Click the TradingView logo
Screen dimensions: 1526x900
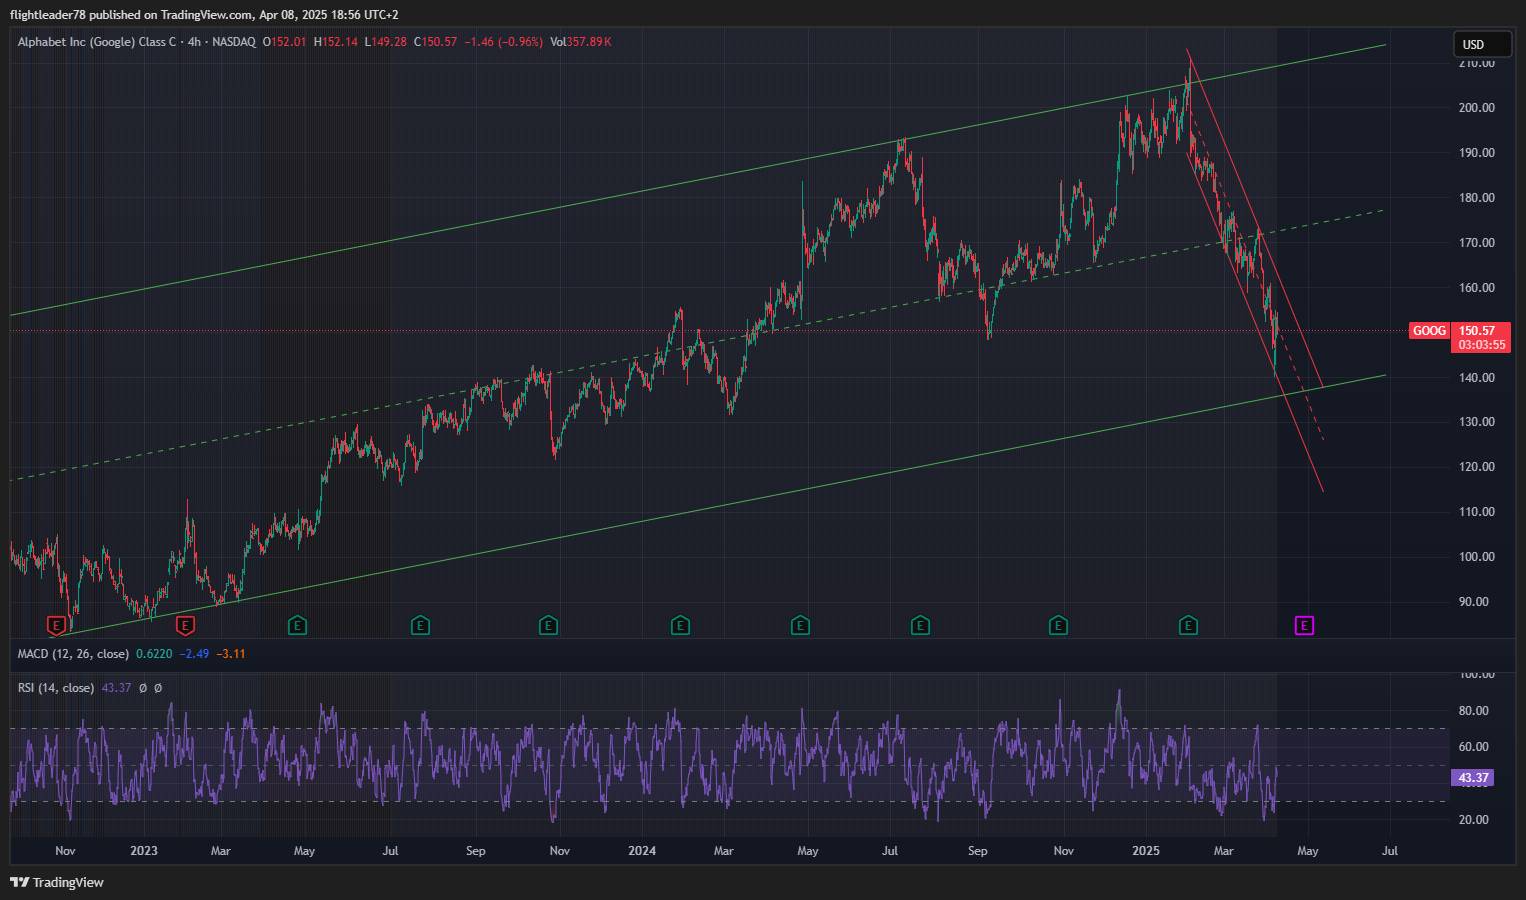tap(57, 882)
